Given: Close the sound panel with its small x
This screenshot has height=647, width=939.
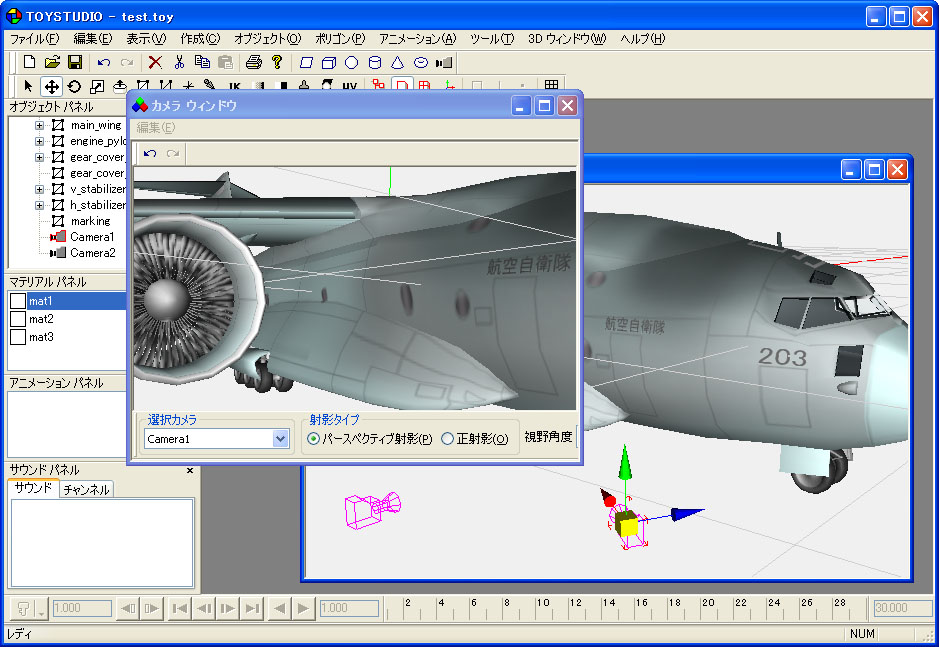Looking at the screenshot, I should coord(190,470).
